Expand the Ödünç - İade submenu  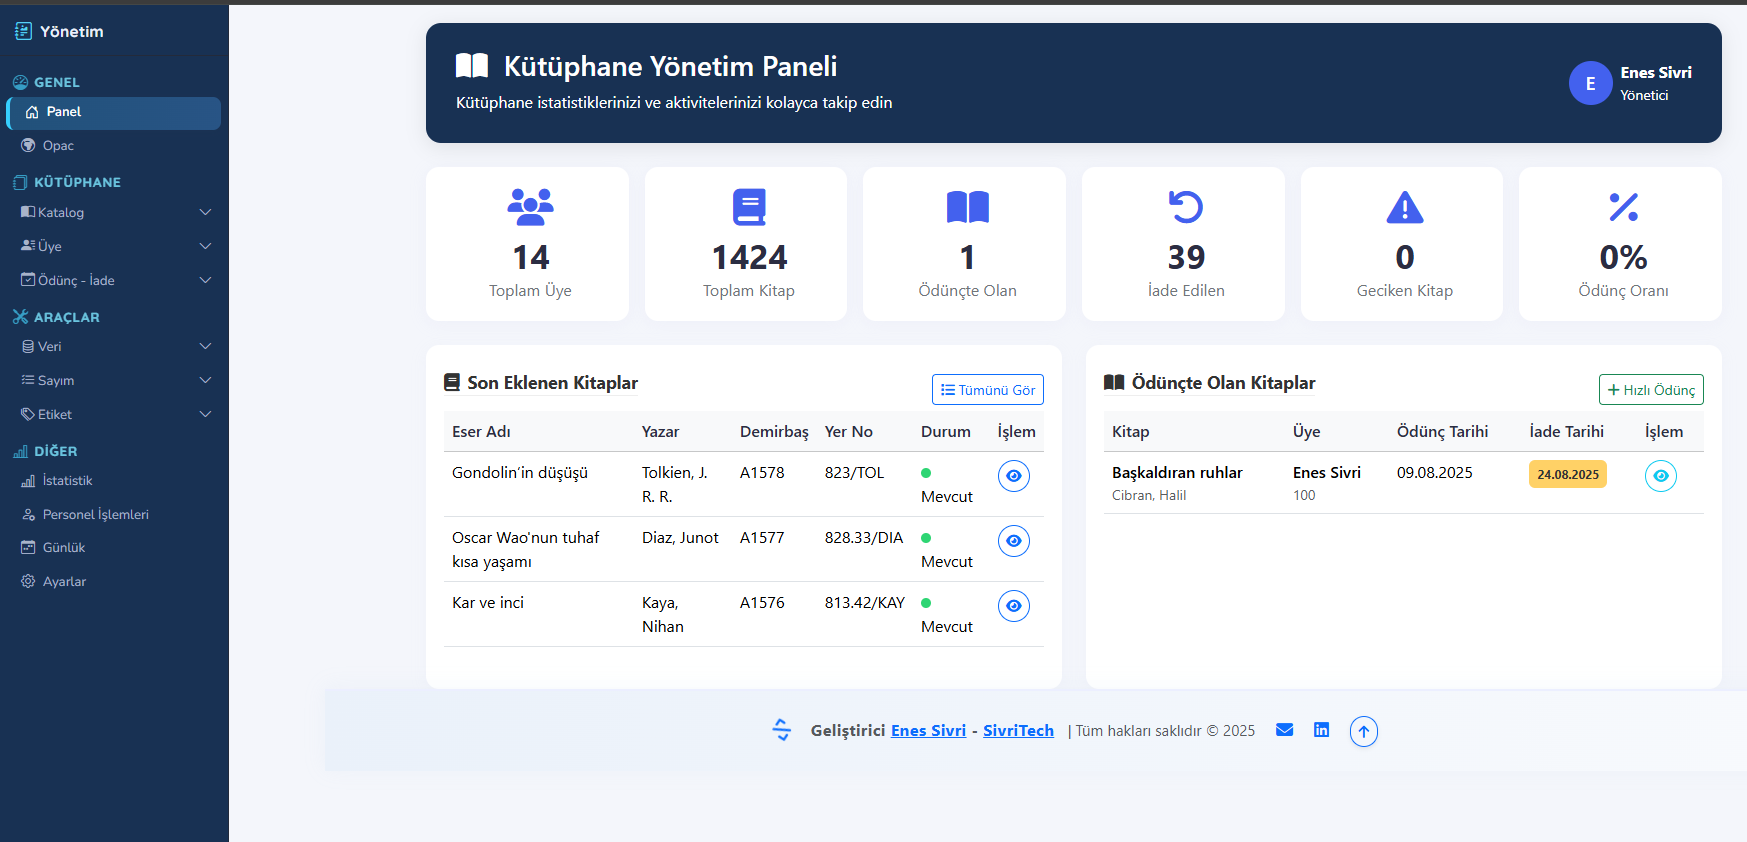pos(115,281)
